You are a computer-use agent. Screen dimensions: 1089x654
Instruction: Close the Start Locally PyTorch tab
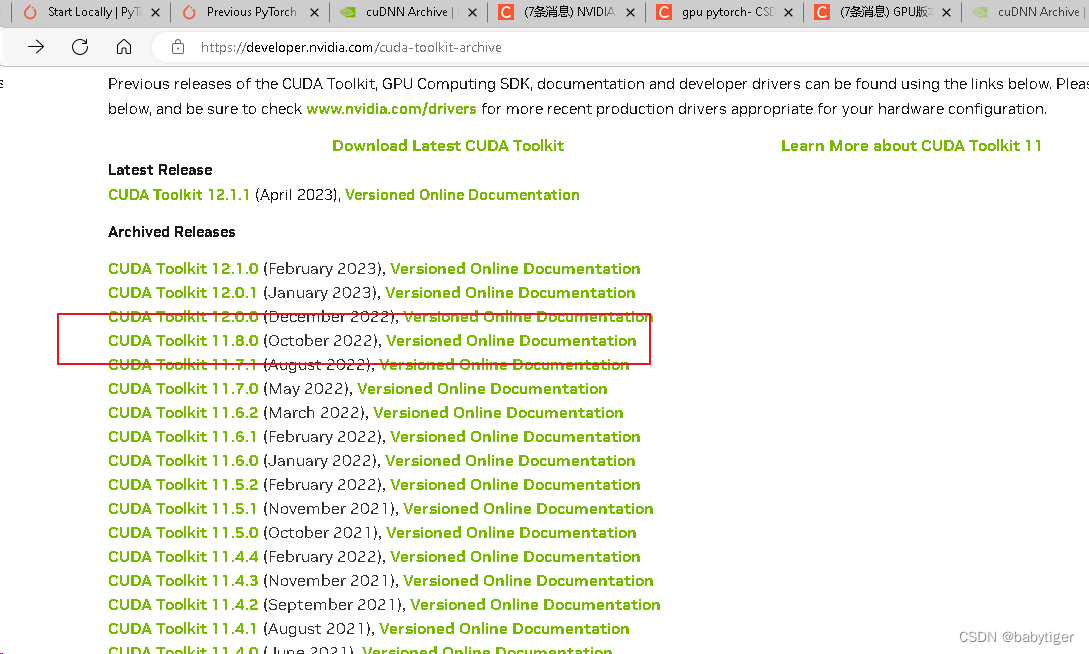click(156, 12)
